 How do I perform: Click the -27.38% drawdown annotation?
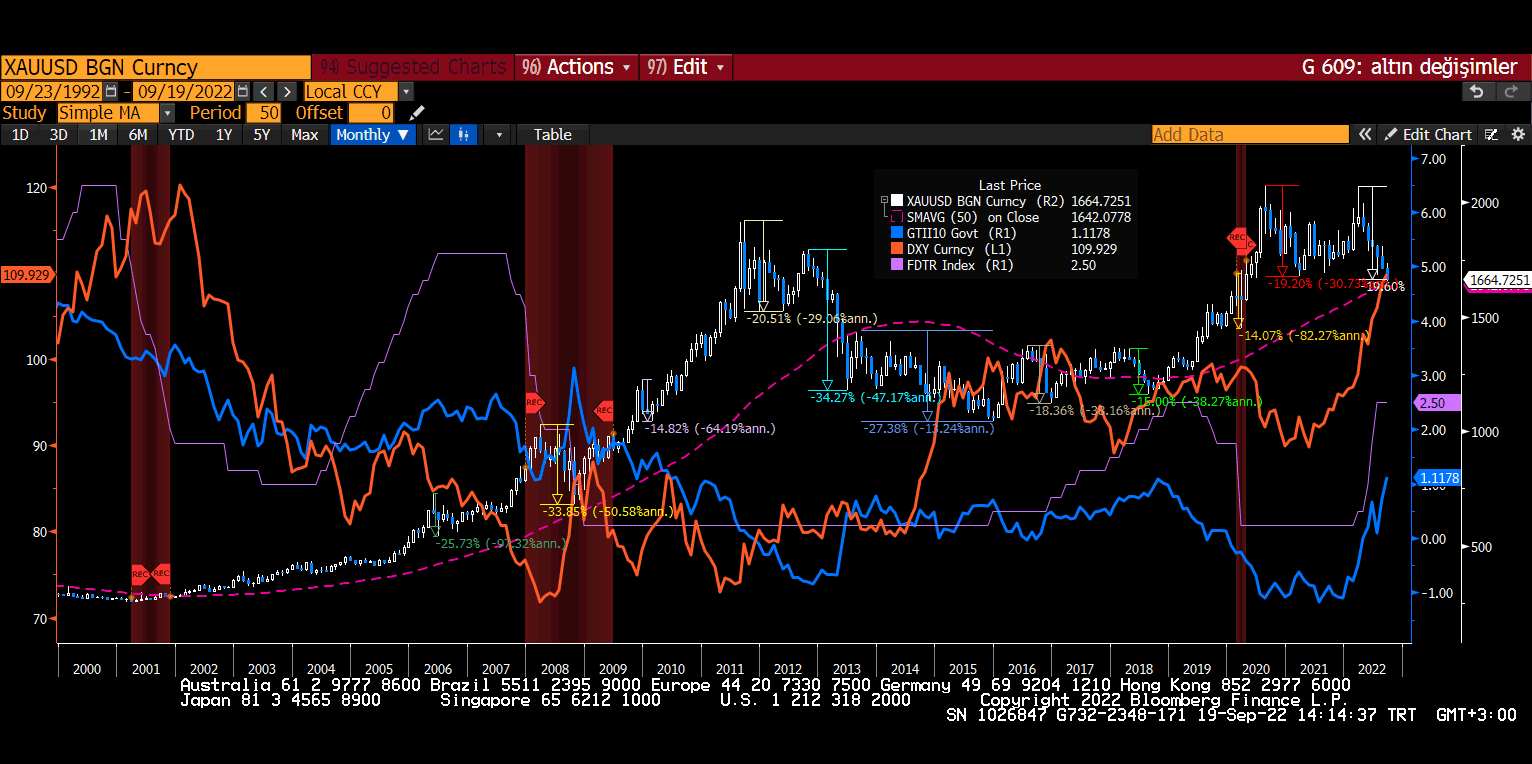[x=929, y=428]
